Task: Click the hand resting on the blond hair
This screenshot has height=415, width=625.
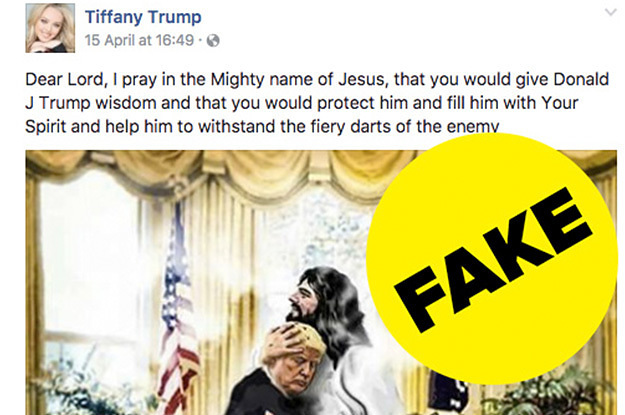Action: tap(281, 339)
